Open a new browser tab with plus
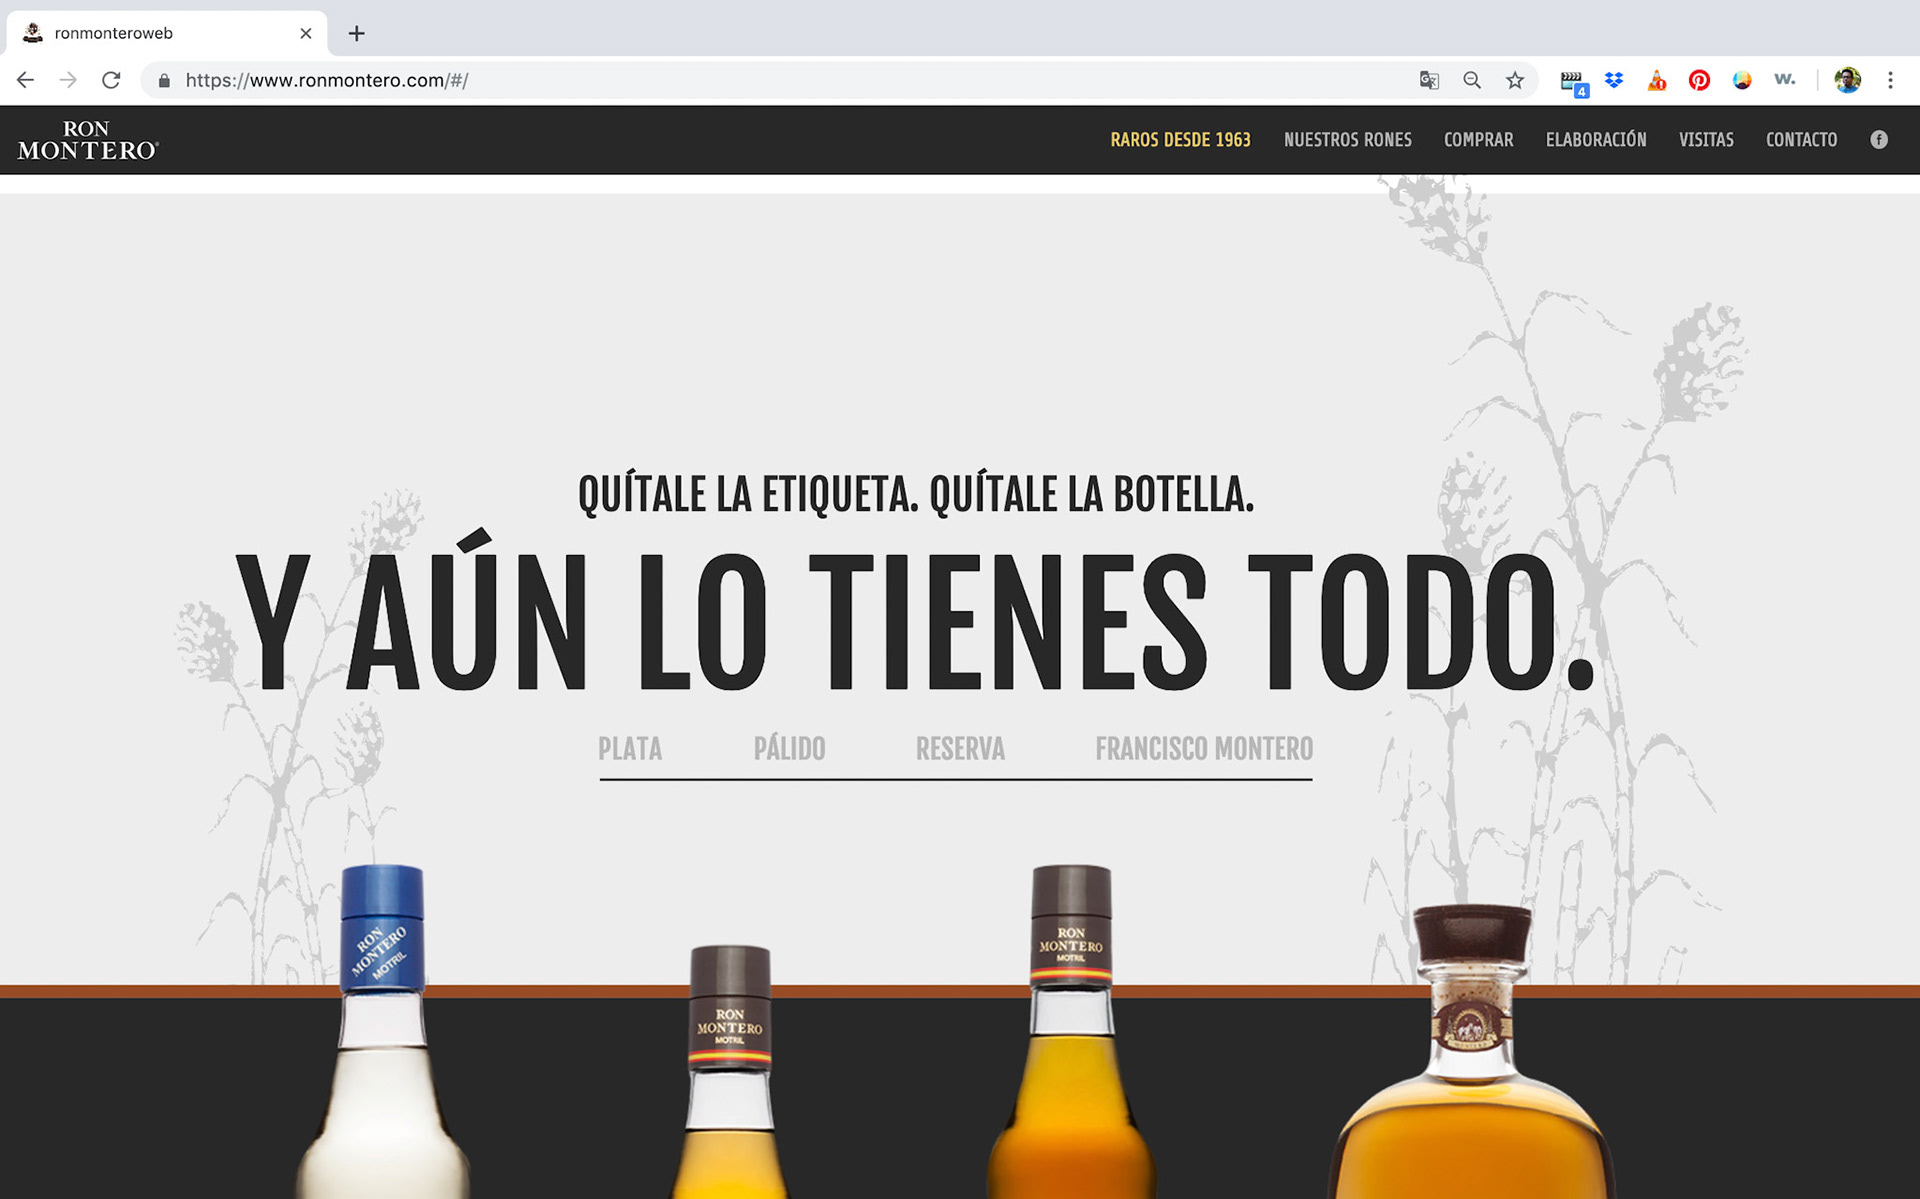Screen dimensions: 1920x1199 (356, 33)
